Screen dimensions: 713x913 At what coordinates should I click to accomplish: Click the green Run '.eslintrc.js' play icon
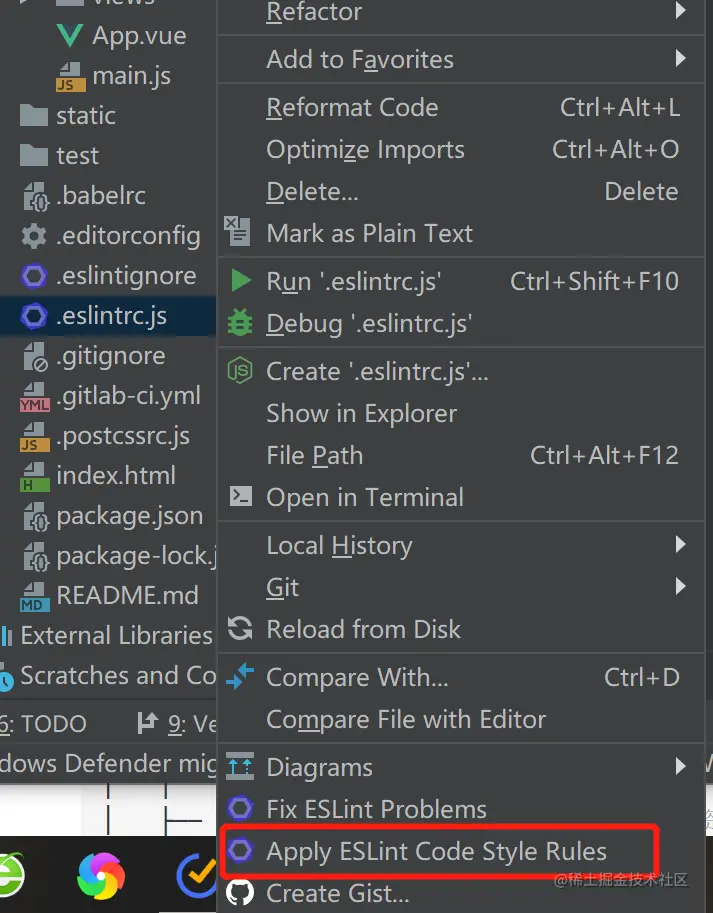240,281
